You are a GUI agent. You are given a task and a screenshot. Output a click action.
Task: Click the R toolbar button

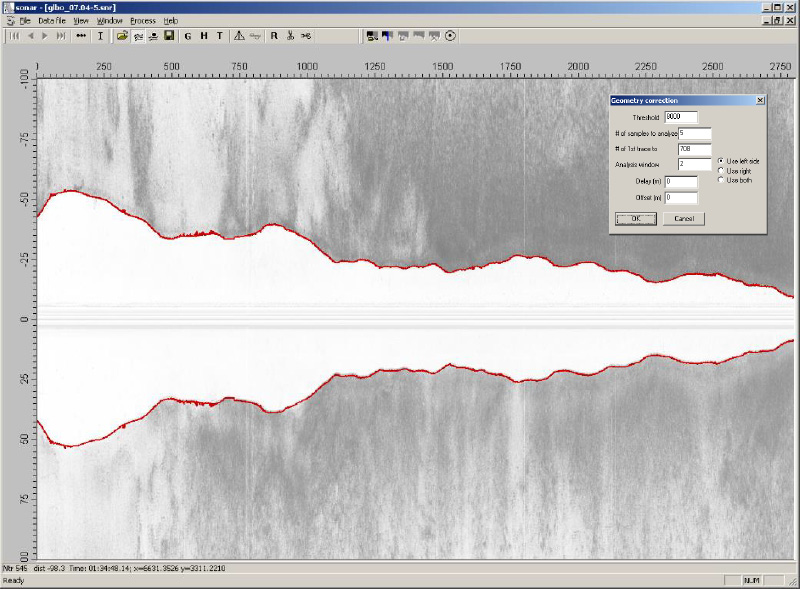click(274, 36)
